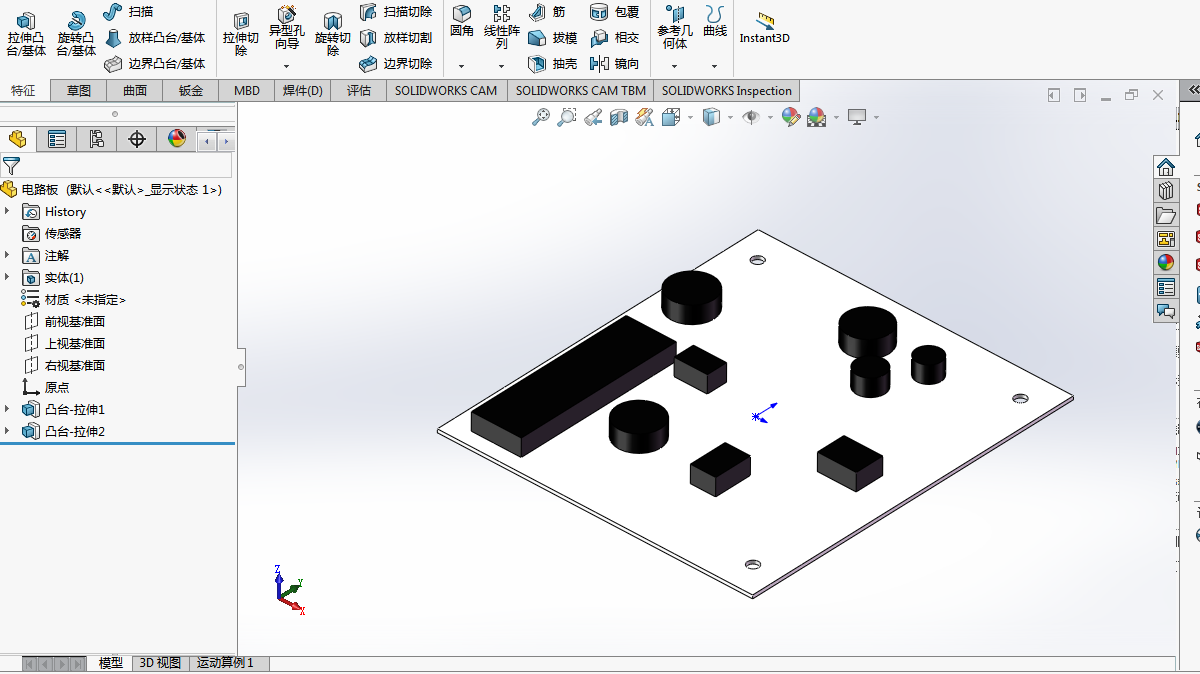Viewport: 1200px width, 674px height.
Task: Open the SOLIDWORKS Forum chat-bubble tab
Action: [x=1166, y=310]
